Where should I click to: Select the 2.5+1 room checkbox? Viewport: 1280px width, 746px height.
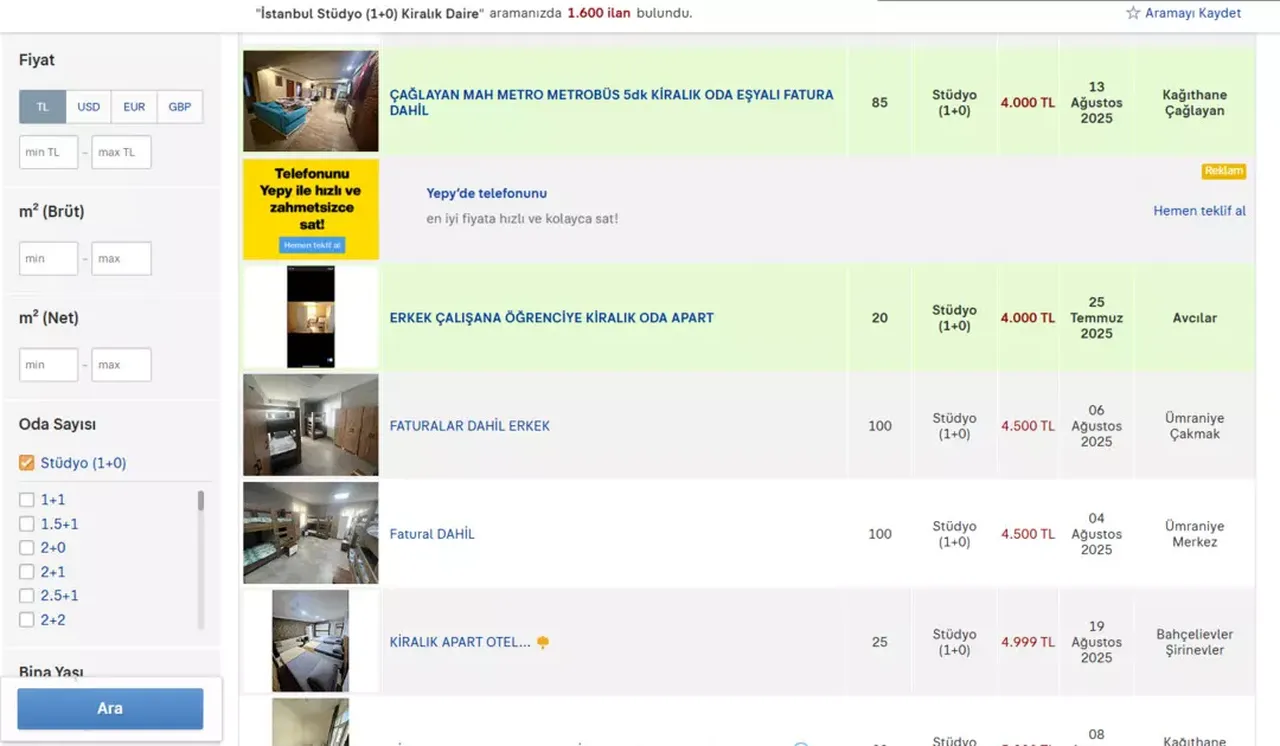click(27, 596)
